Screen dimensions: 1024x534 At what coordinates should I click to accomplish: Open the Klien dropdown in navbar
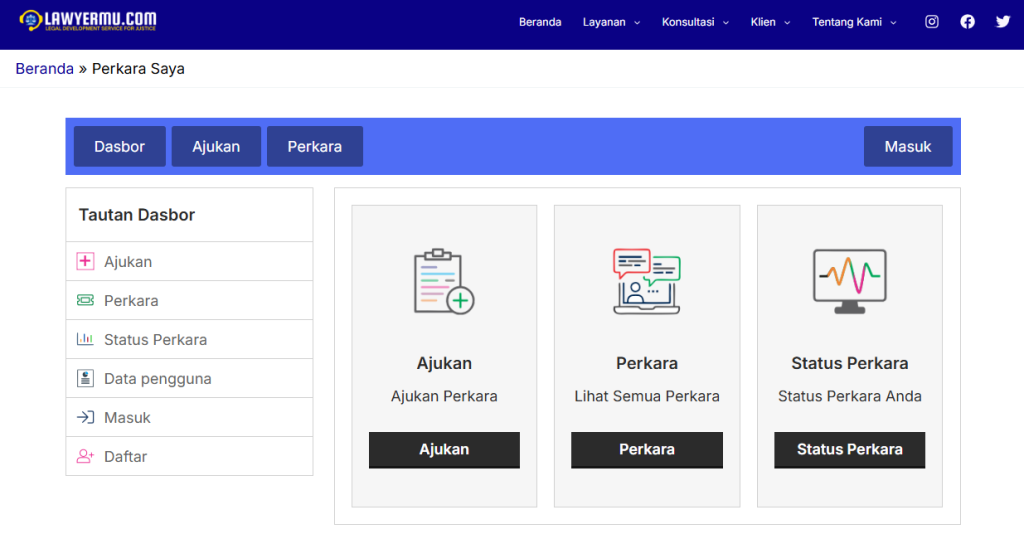click(x=770, y=22)
